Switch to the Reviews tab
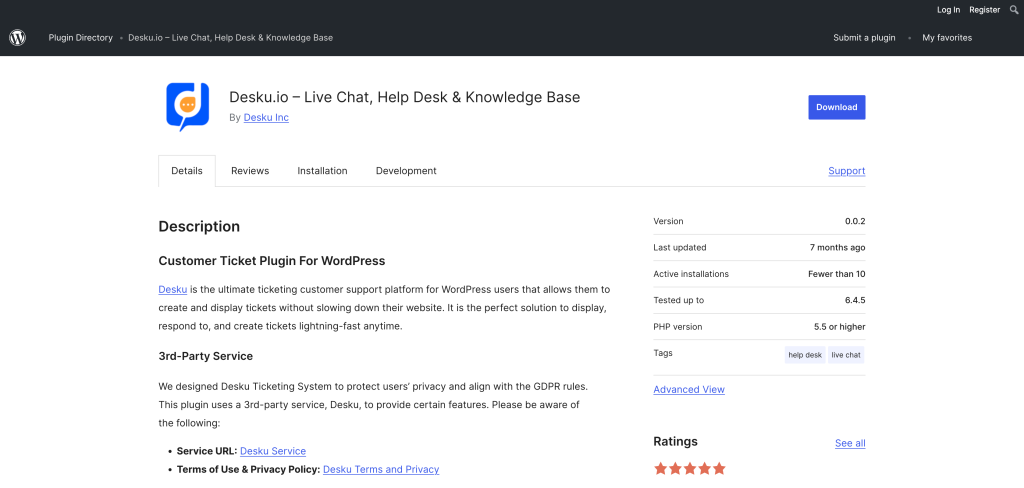Screen dimensions: 1024x488 (250, 171)
